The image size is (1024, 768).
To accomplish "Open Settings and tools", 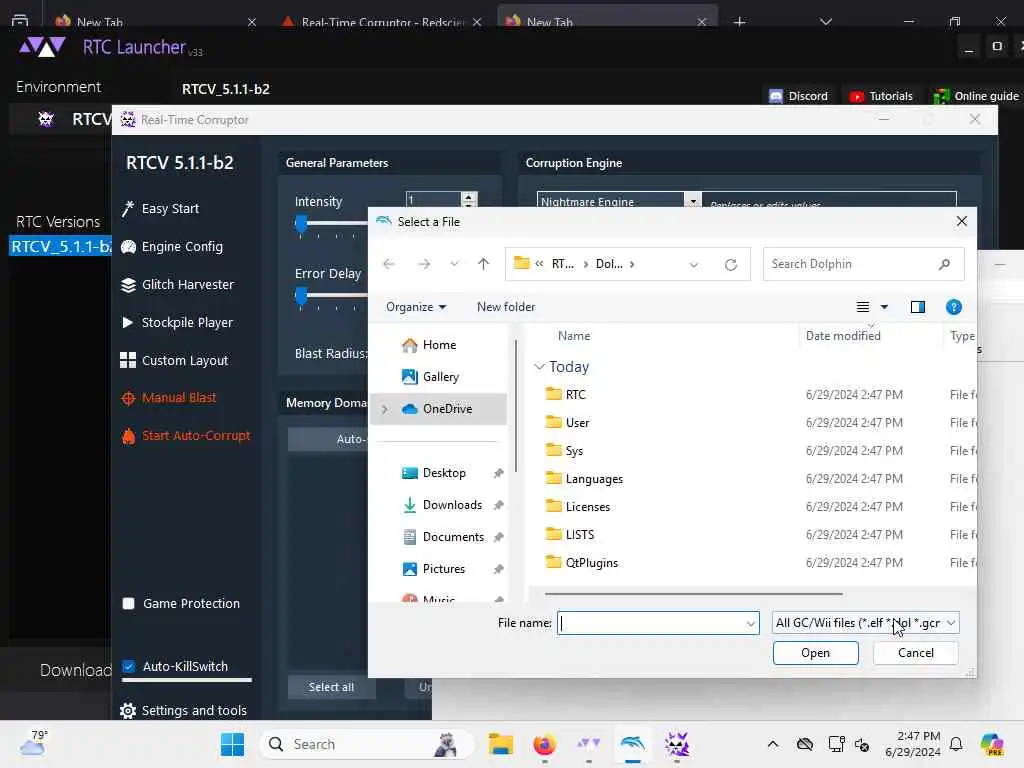I will [x=184, y=711].
